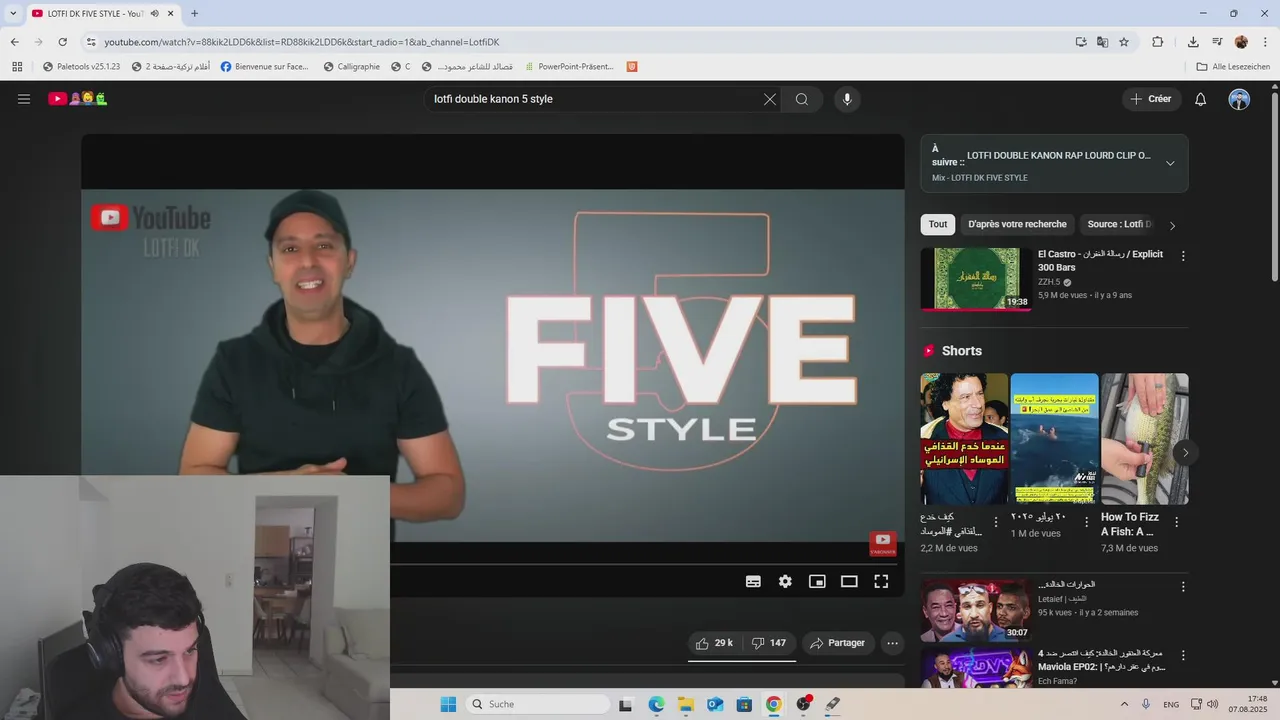Open YouTube notifications bell
This screenshot has width=1280, height=720.
(x=1201, y=99)
